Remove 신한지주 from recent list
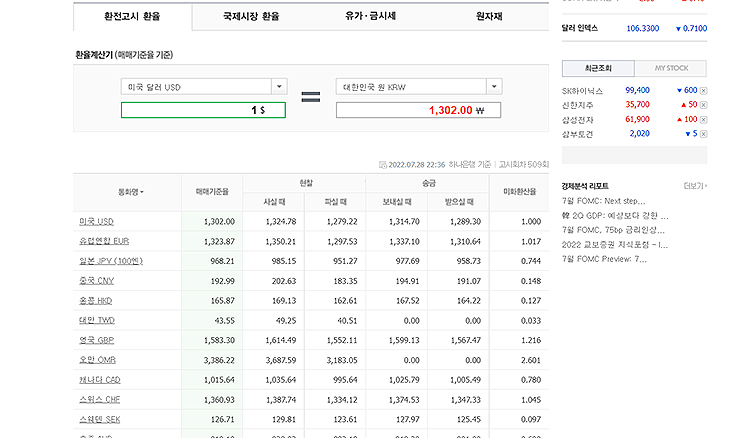740x438 pixels. pos(703,105)
